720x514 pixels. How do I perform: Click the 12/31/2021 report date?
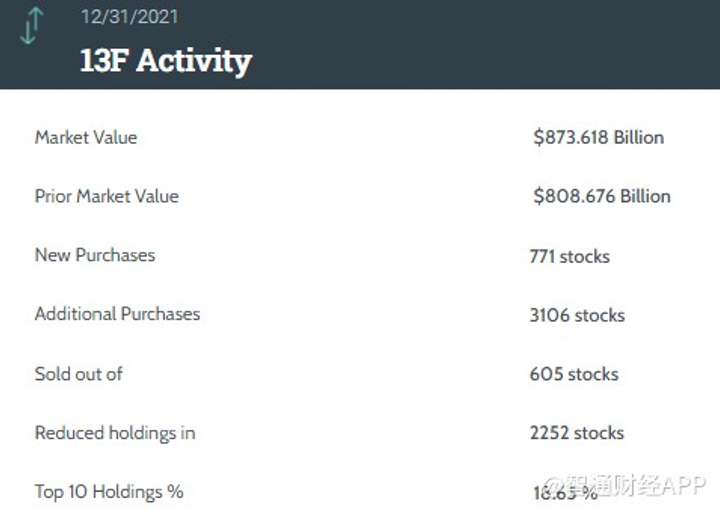pyautogui.click(x=129, y=17)
